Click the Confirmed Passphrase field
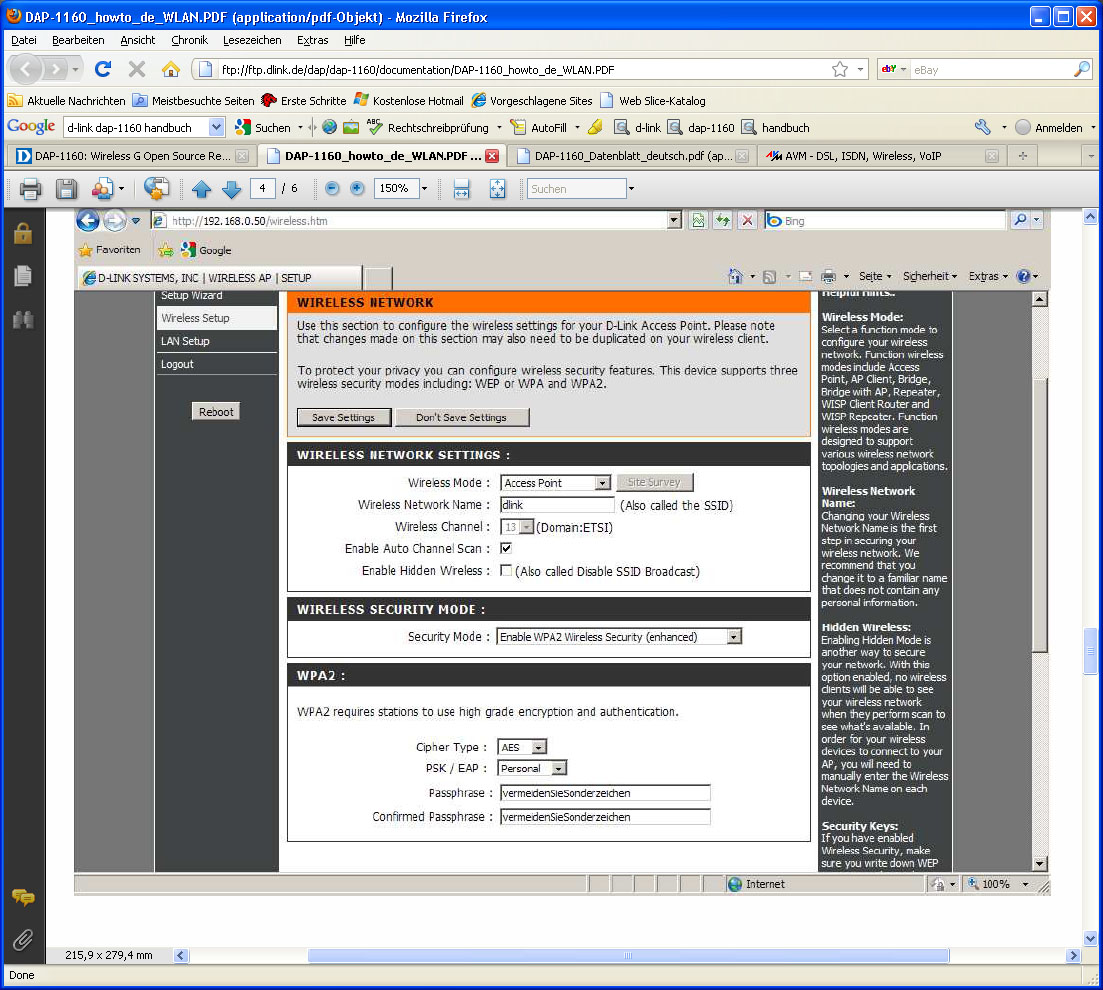Image resolution: width=1103 pixels, height=990 pixels. [x=605, y=817]
